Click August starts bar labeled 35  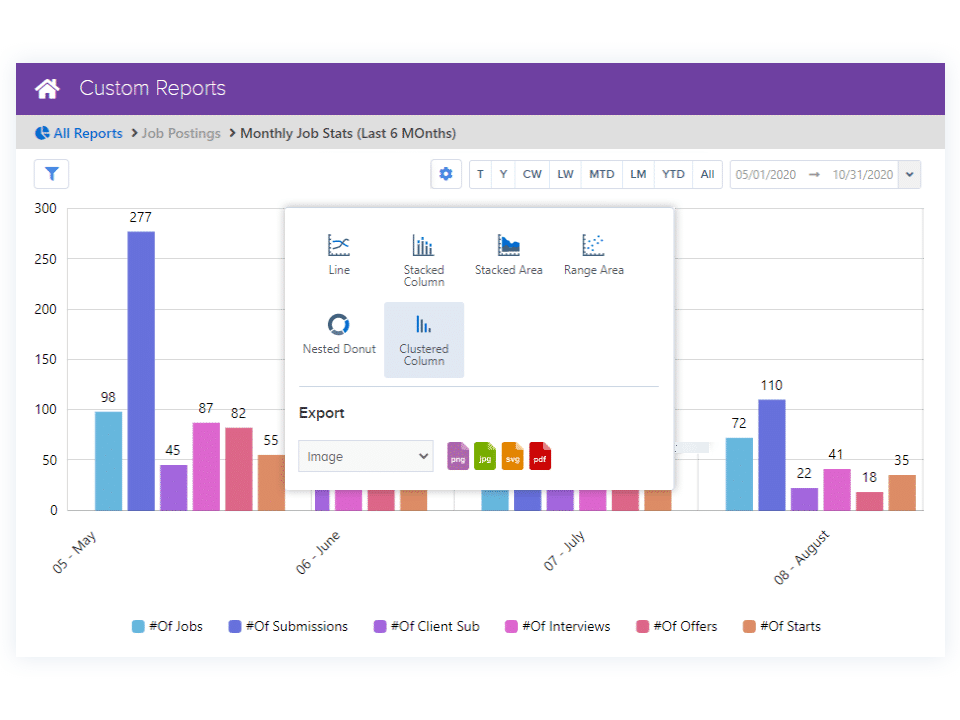[x=902, y=493]
